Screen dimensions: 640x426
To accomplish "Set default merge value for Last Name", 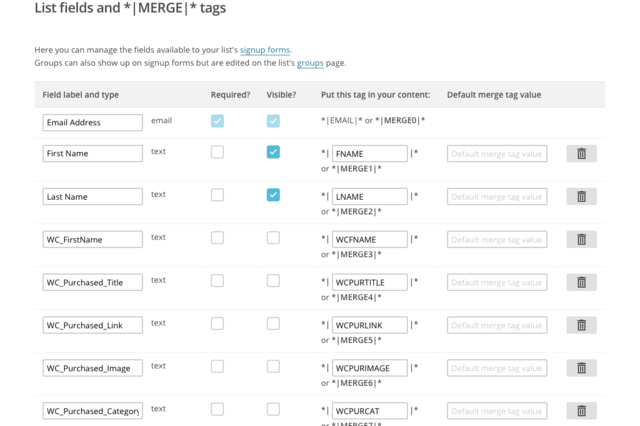I will pos(497,197).
